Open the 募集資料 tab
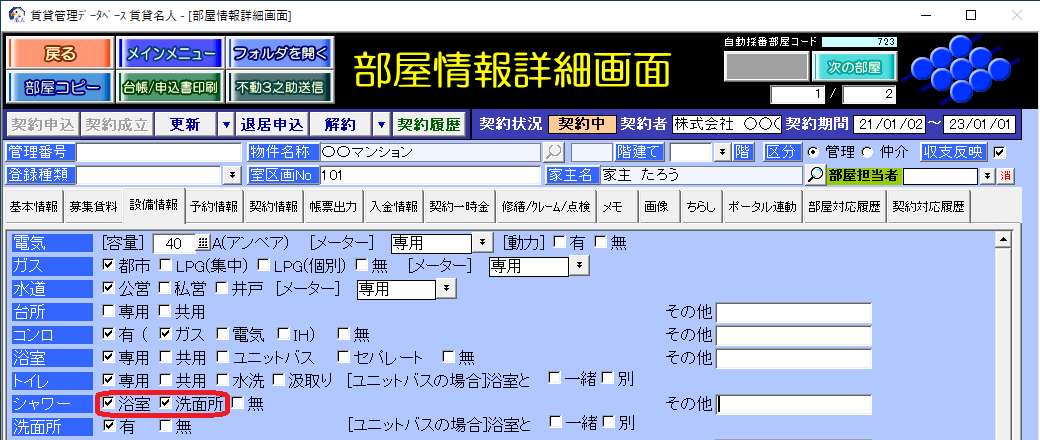Image resolution: width=1040 pixels, height=440 pixels. [x=93, y=206]
